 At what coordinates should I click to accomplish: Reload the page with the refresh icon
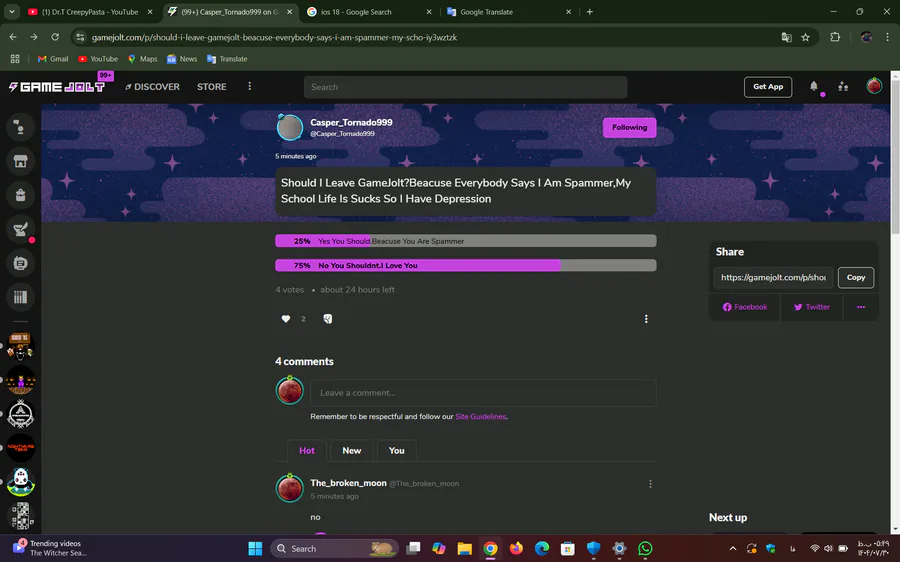[55, 37]
